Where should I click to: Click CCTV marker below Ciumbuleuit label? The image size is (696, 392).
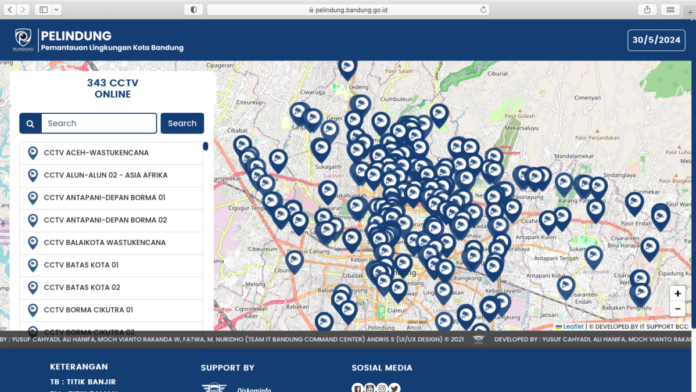(380, 123)
